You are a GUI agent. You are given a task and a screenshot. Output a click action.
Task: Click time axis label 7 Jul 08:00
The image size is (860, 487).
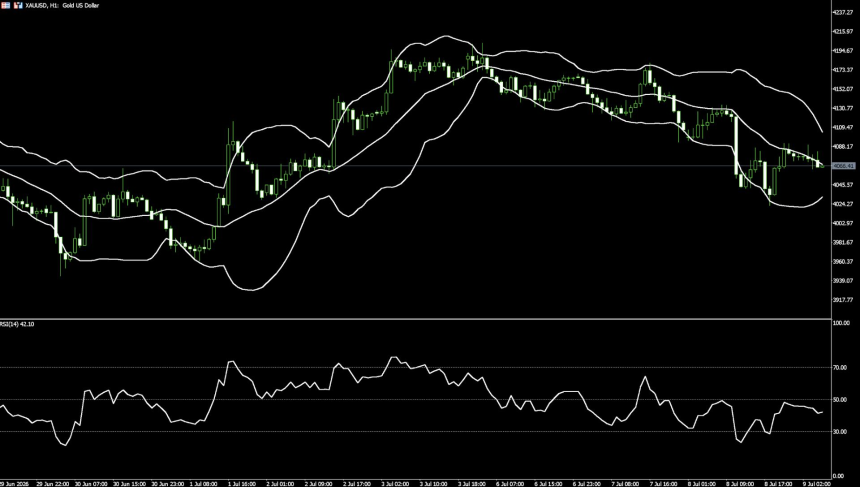[625, 484]
